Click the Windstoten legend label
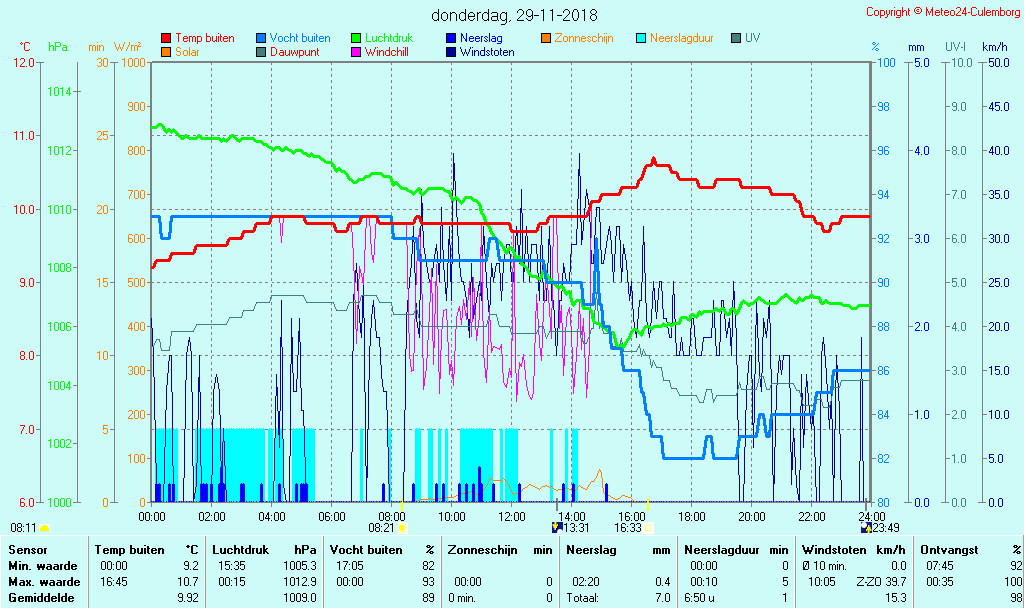 click(x=487, y=52)
